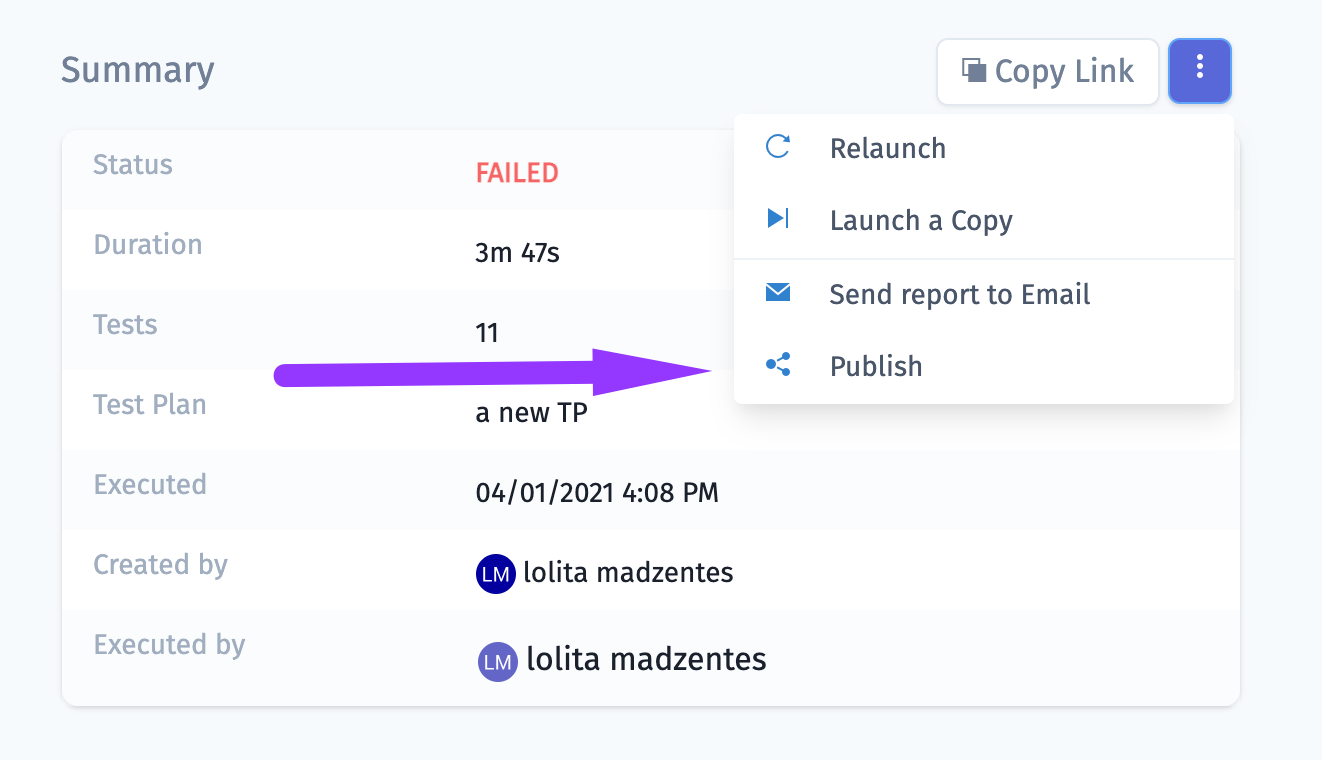Click the Publish share icon
The height and width of the screenshot is (760, 1322).
point(778,365)
